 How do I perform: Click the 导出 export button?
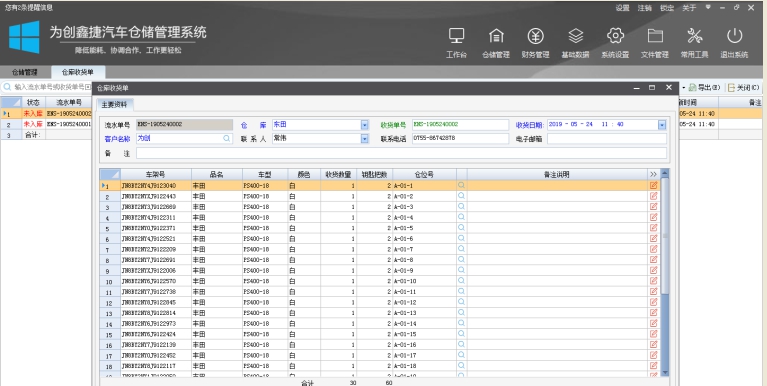pos(704,88)
